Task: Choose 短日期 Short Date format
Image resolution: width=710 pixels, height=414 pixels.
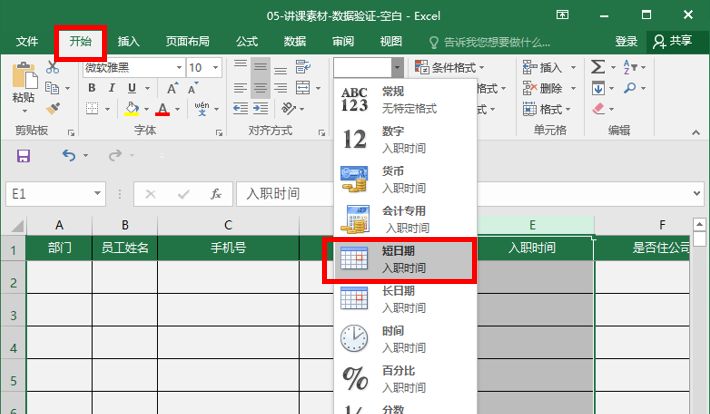Action: [405, 260]
